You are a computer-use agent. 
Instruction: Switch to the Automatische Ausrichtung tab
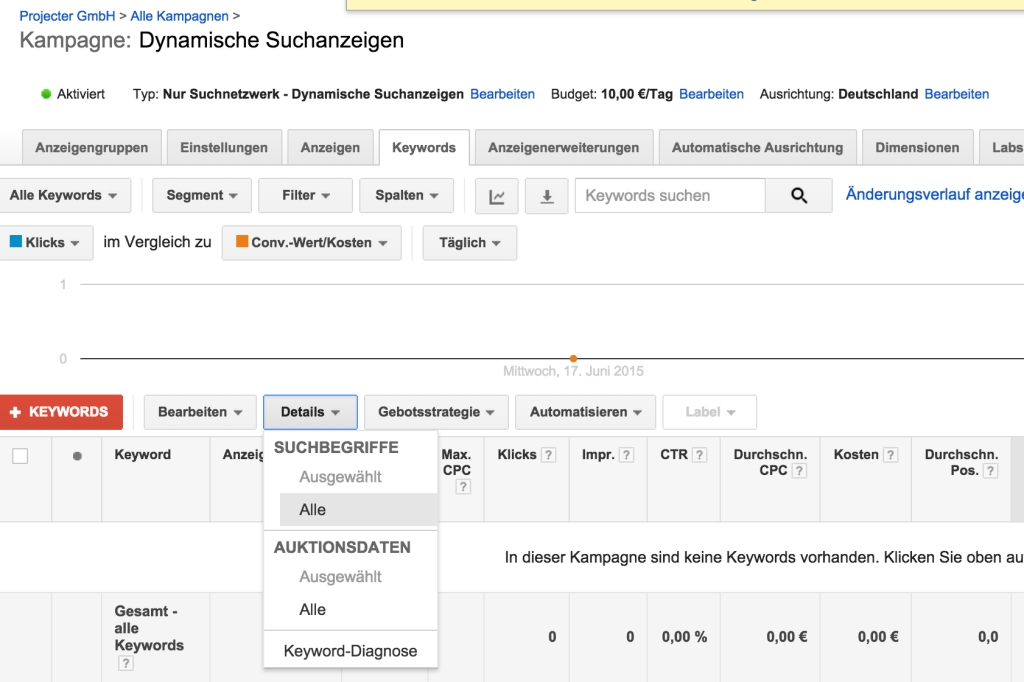coord(758,148)
